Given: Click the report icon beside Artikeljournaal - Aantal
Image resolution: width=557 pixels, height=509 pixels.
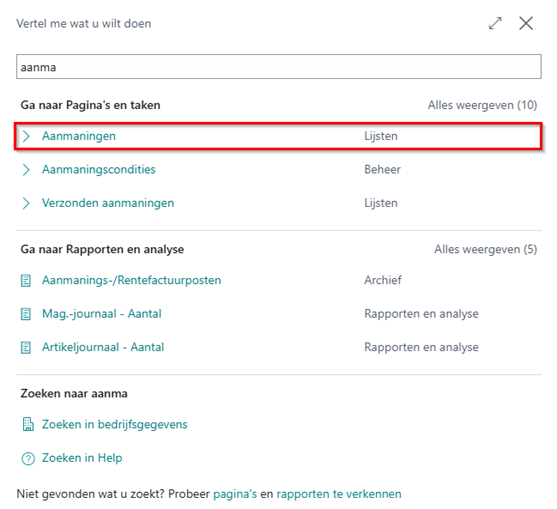Looking at the screenshot, I should (26, 347).
